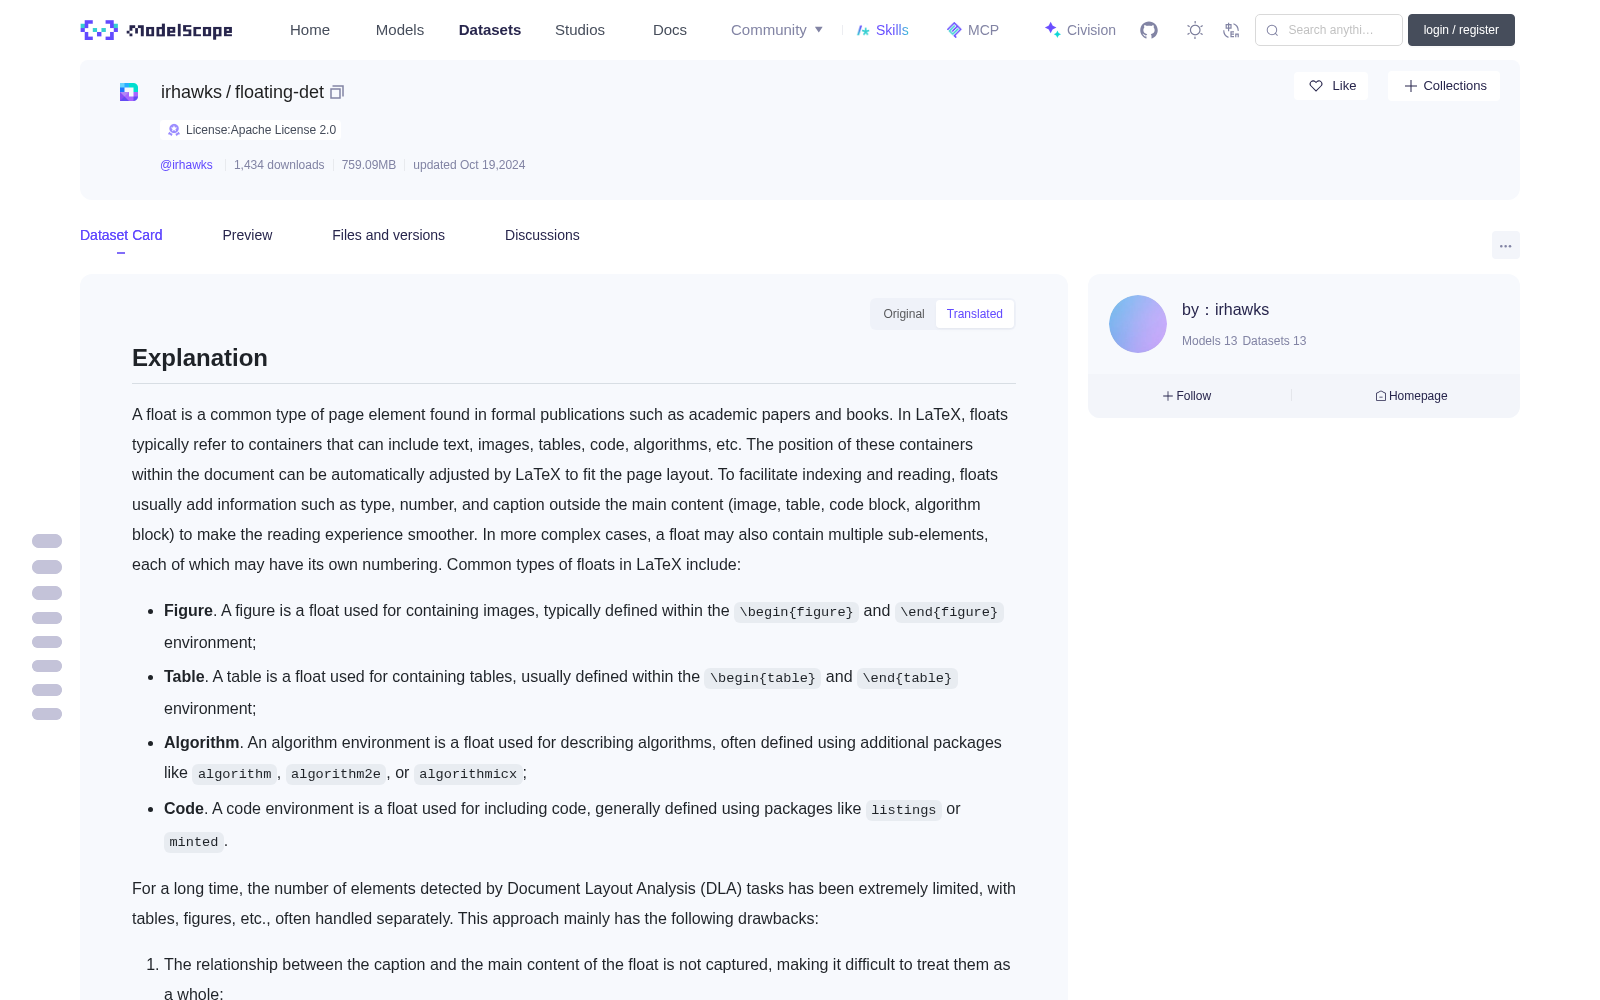Add dataset to Collections
Viewport: 1600px width, 1000px height.
click(x=1444, y=86)
